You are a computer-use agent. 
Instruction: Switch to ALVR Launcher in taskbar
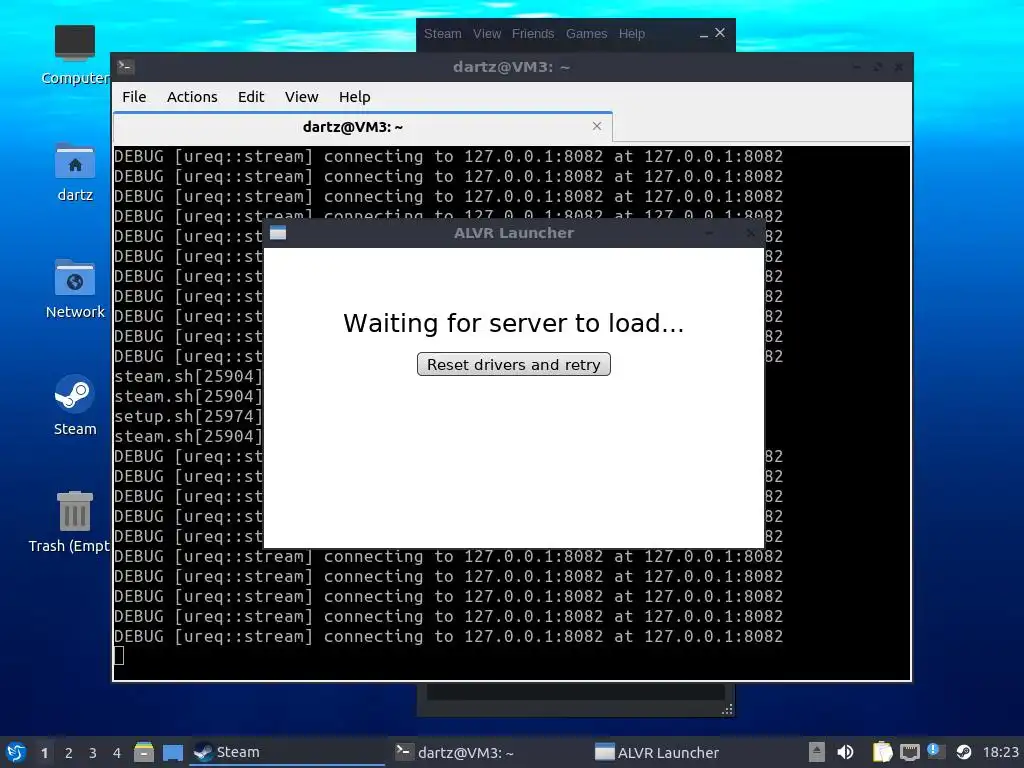(x=688, y=752)
